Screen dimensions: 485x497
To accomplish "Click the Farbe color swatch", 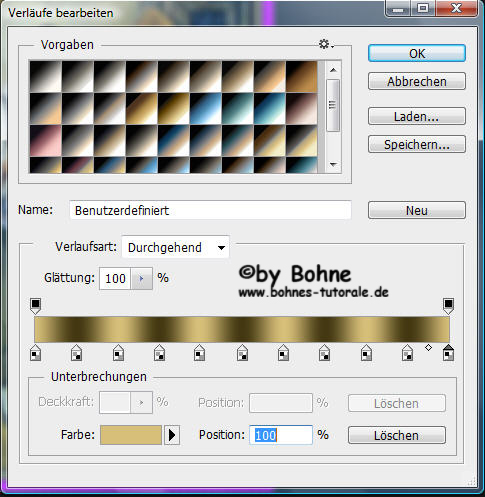I will (131, 435).
